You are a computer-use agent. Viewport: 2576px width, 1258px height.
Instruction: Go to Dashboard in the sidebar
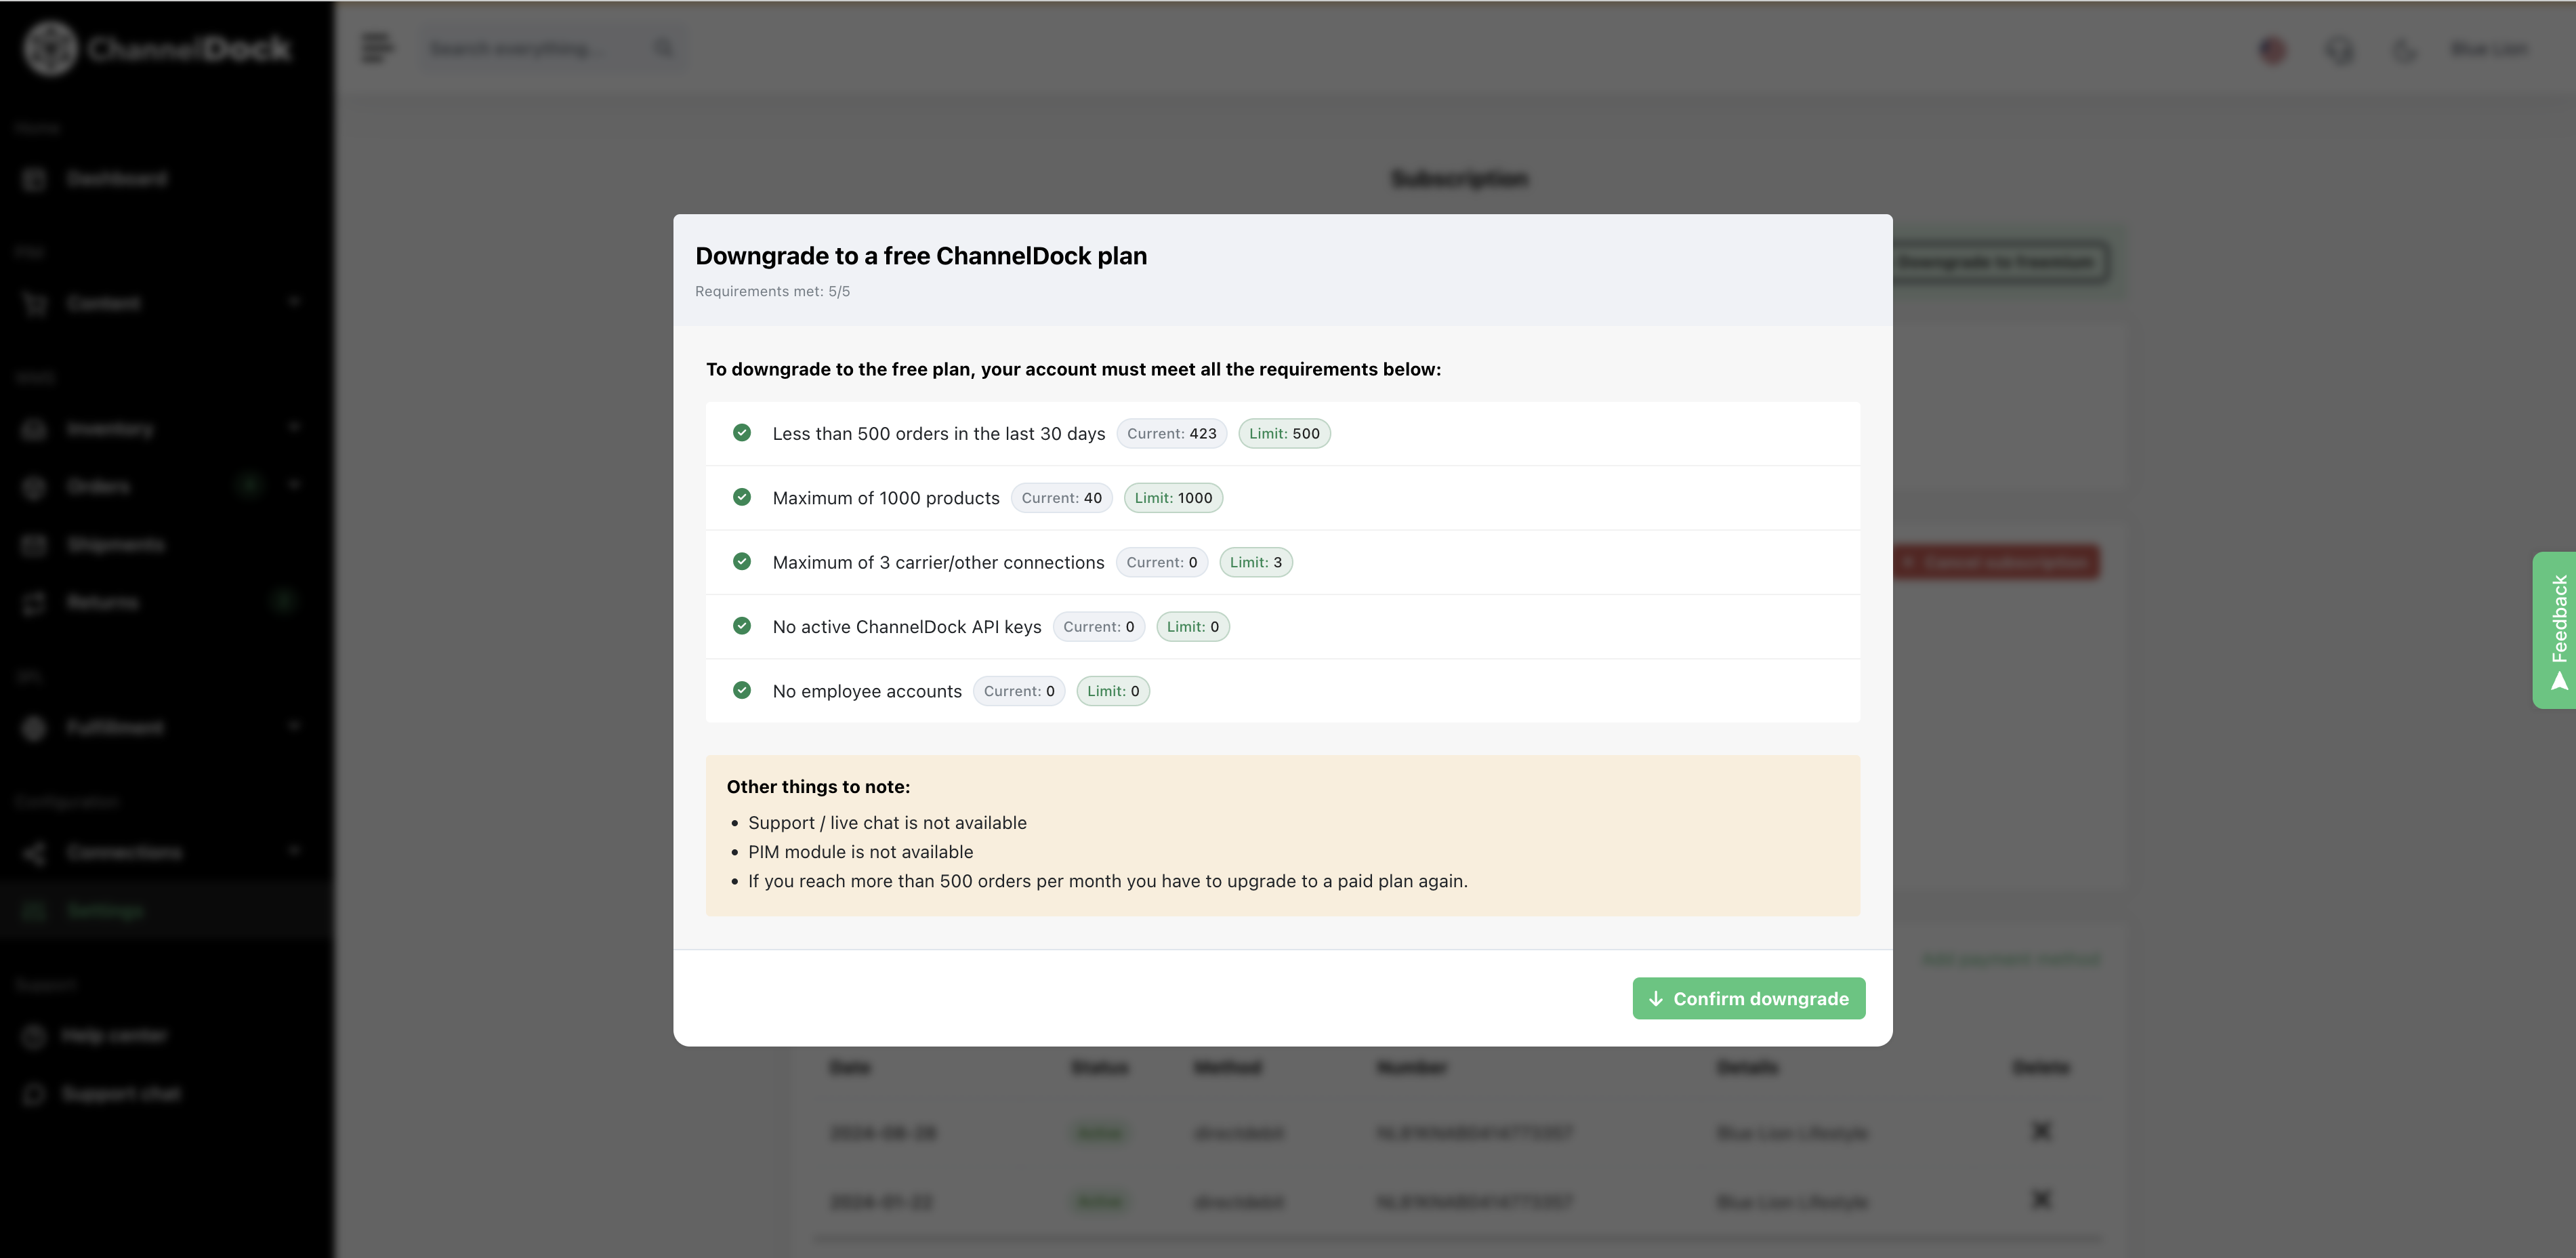[116, 179]
